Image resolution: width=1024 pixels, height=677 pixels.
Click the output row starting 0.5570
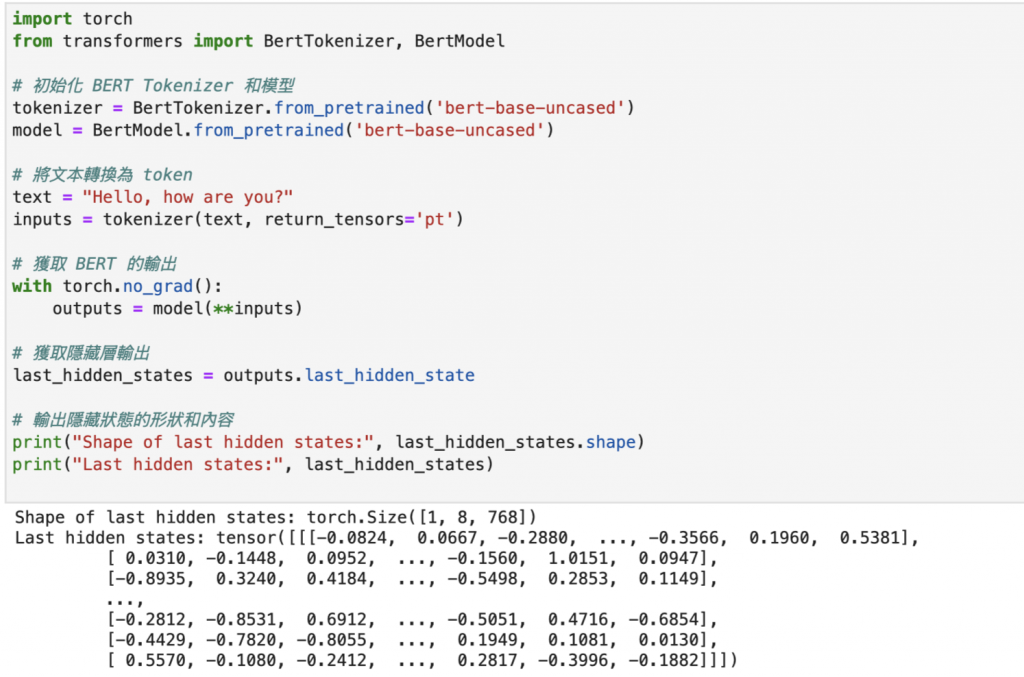(423, 660)
